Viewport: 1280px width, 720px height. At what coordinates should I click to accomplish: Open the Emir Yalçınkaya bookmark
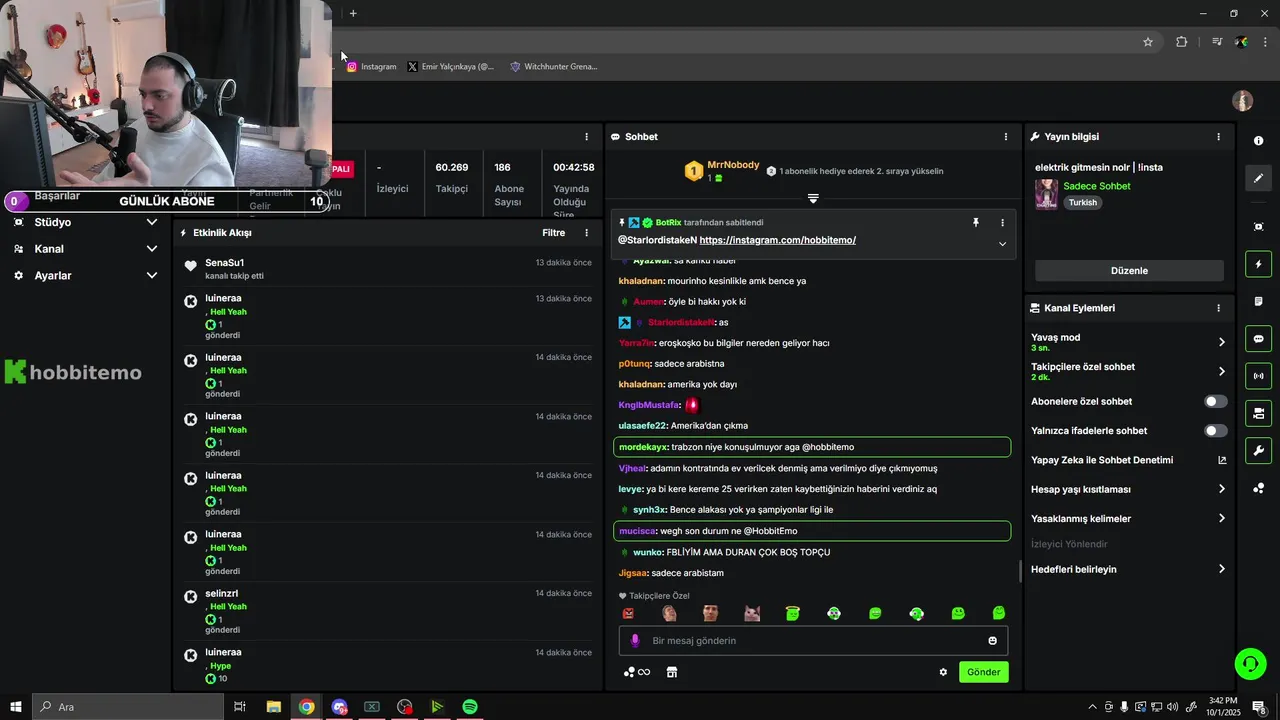[450, 67]
